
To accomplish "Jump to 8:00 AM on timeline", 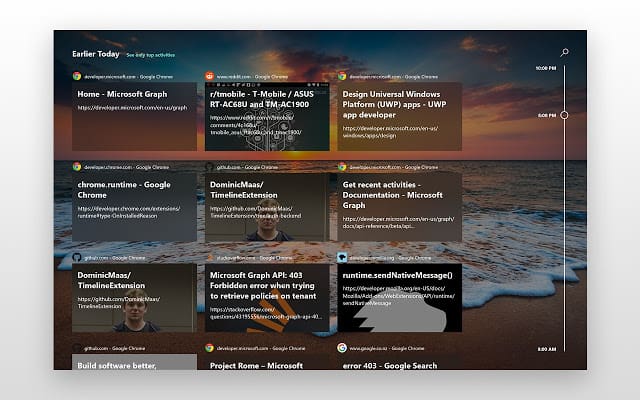I will [x=545, y=349].
